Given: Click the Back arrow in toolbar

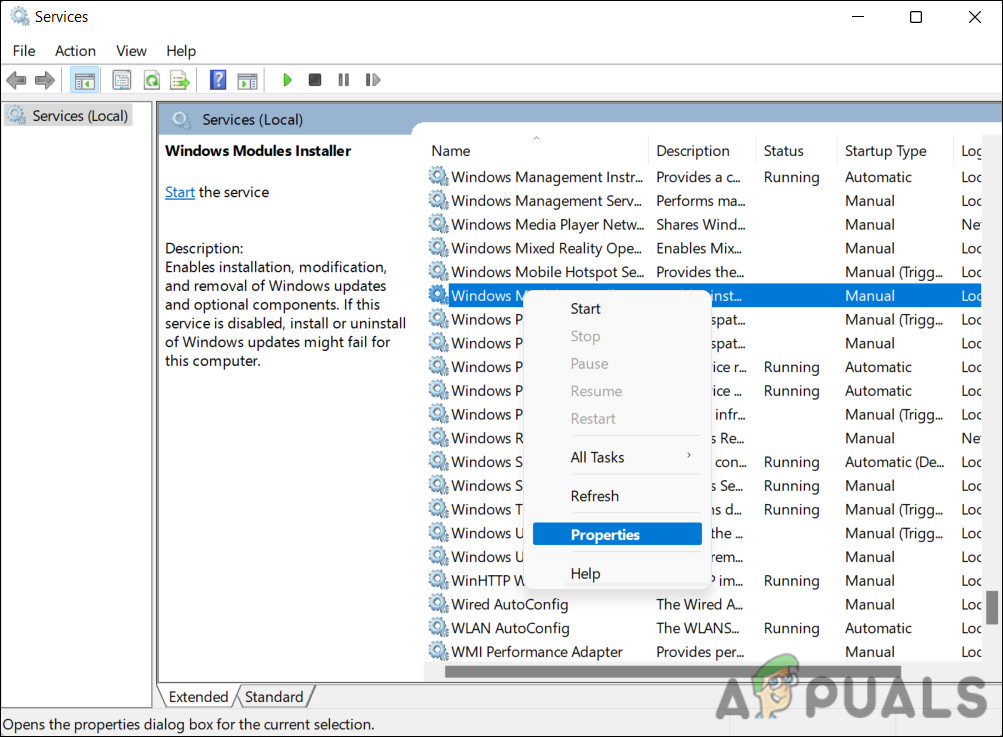Looking at the screenshot, I should pyautogui.click(x=16, y=80).
